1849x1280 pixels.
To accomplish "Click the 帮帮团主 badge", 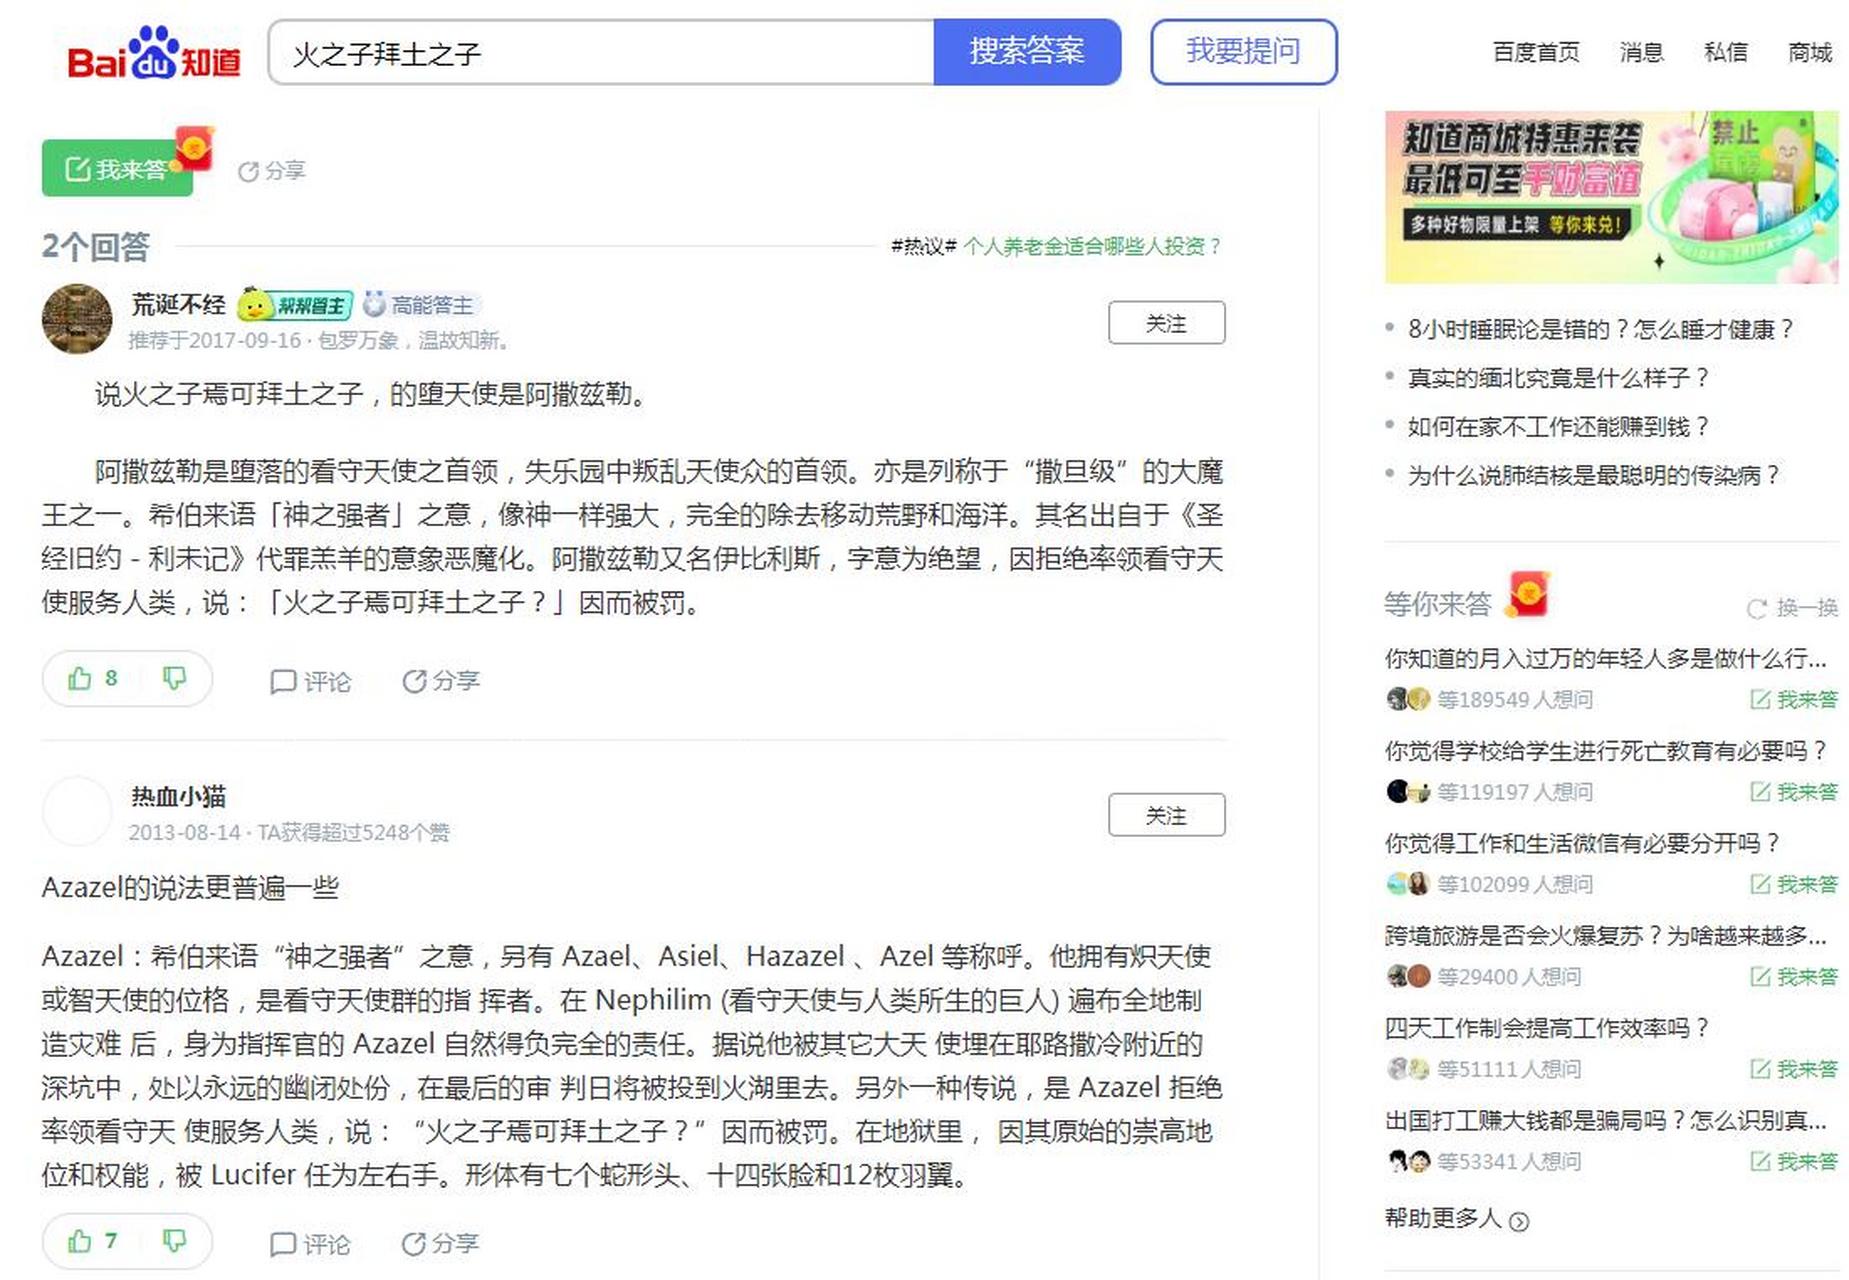I will click(x=298, y=305).
